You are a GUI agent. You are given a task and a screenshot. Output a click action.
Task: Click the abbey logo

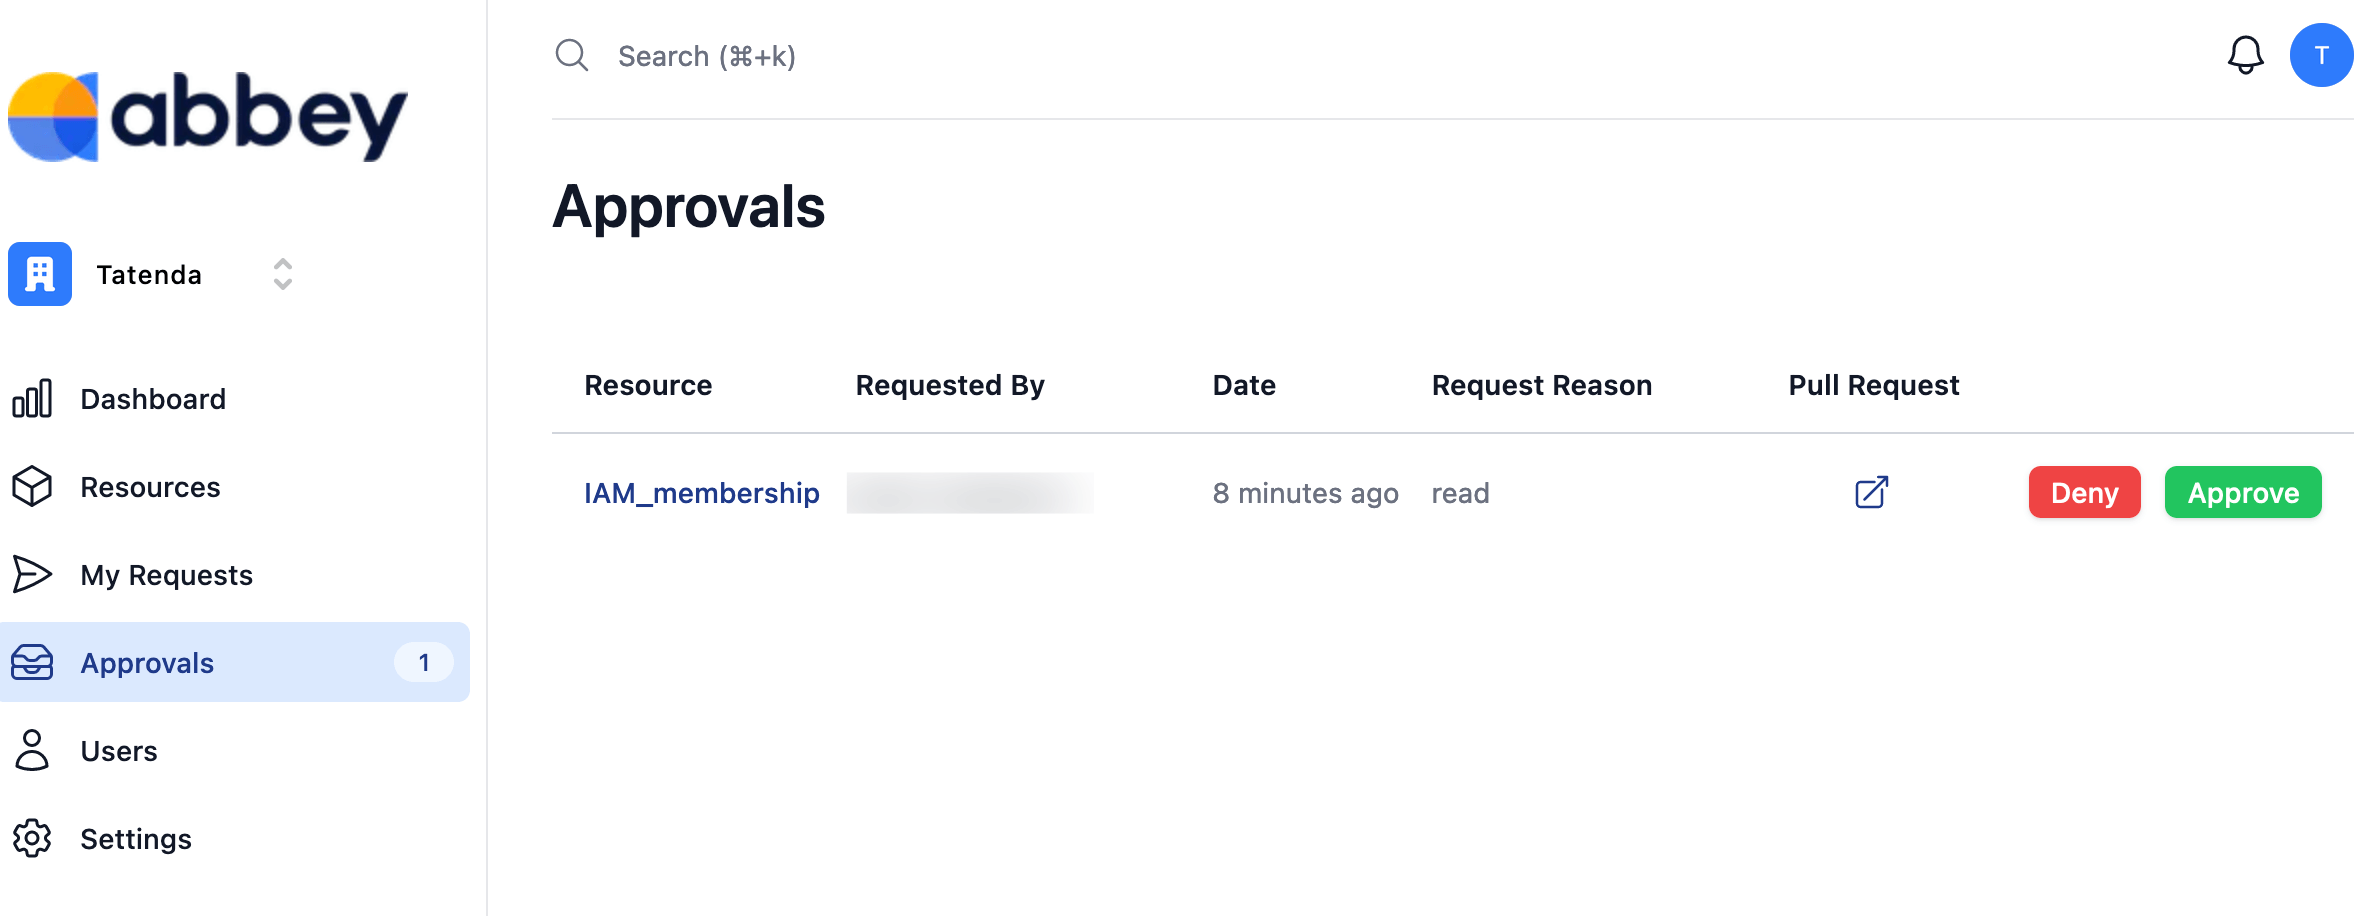pos(208,116)
